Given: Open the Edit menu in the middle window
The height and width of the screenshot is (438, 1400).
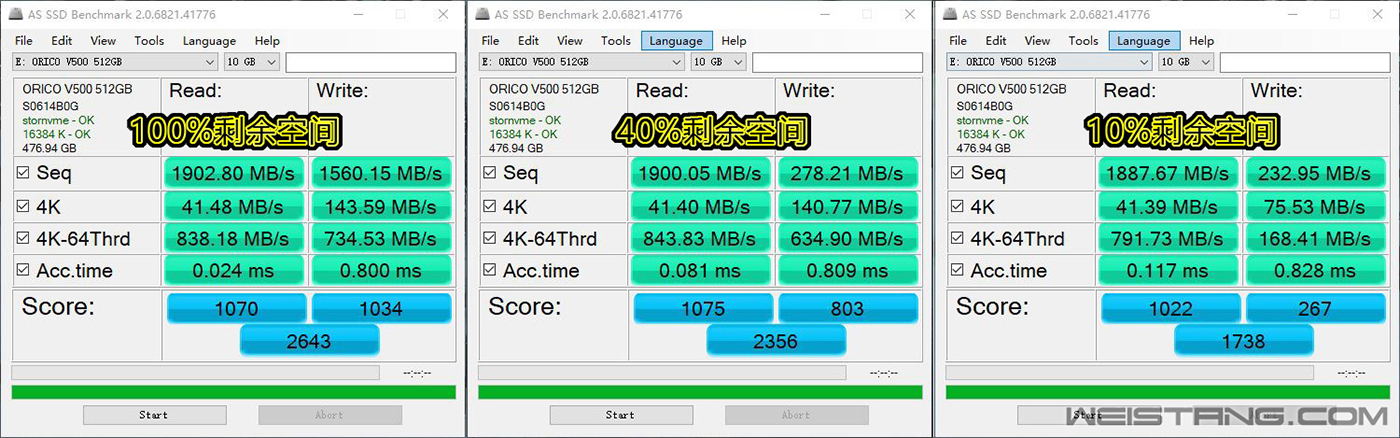Looking at the screenshot, I should 528,41.
